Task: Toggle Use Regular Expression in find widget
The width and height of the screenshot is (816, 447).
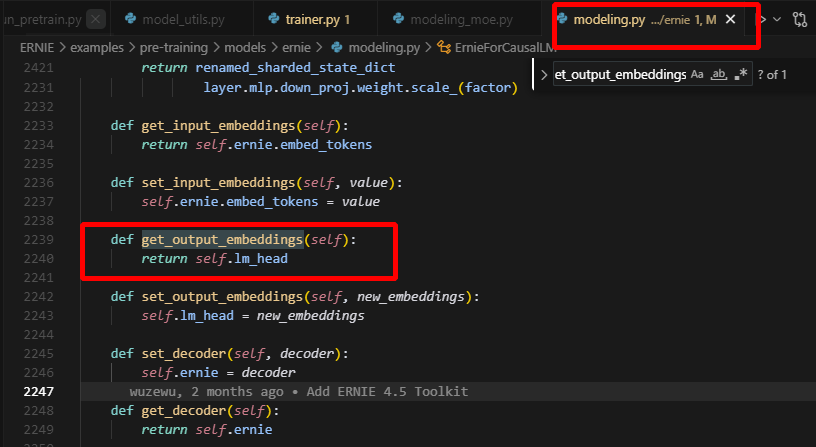Action: coord(740,75)
